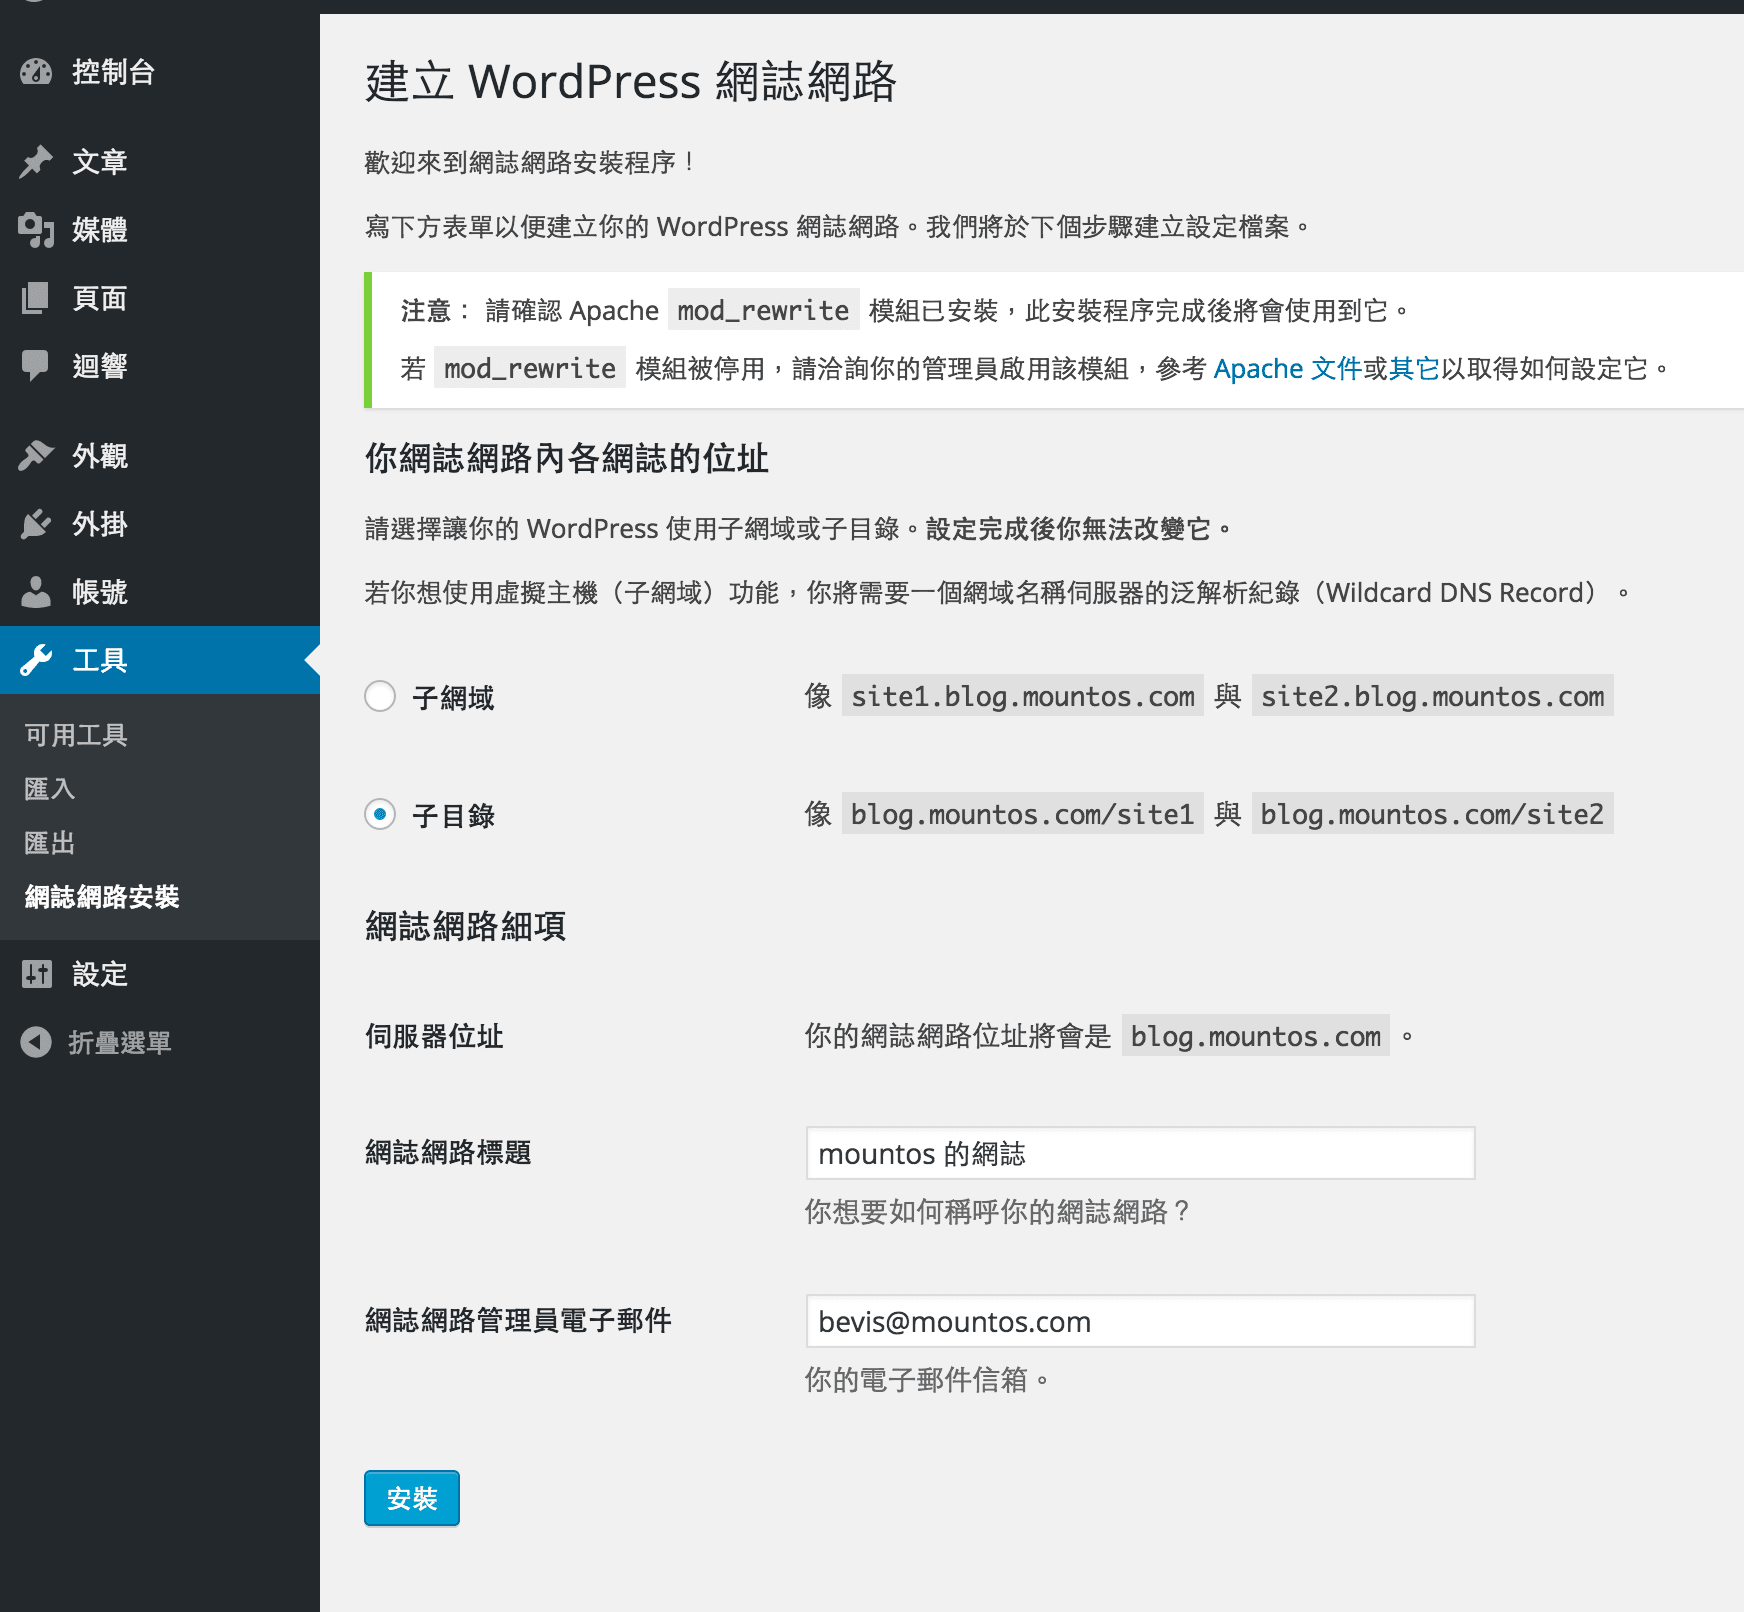Open the 匯出 submenu item

click(50, 843)
